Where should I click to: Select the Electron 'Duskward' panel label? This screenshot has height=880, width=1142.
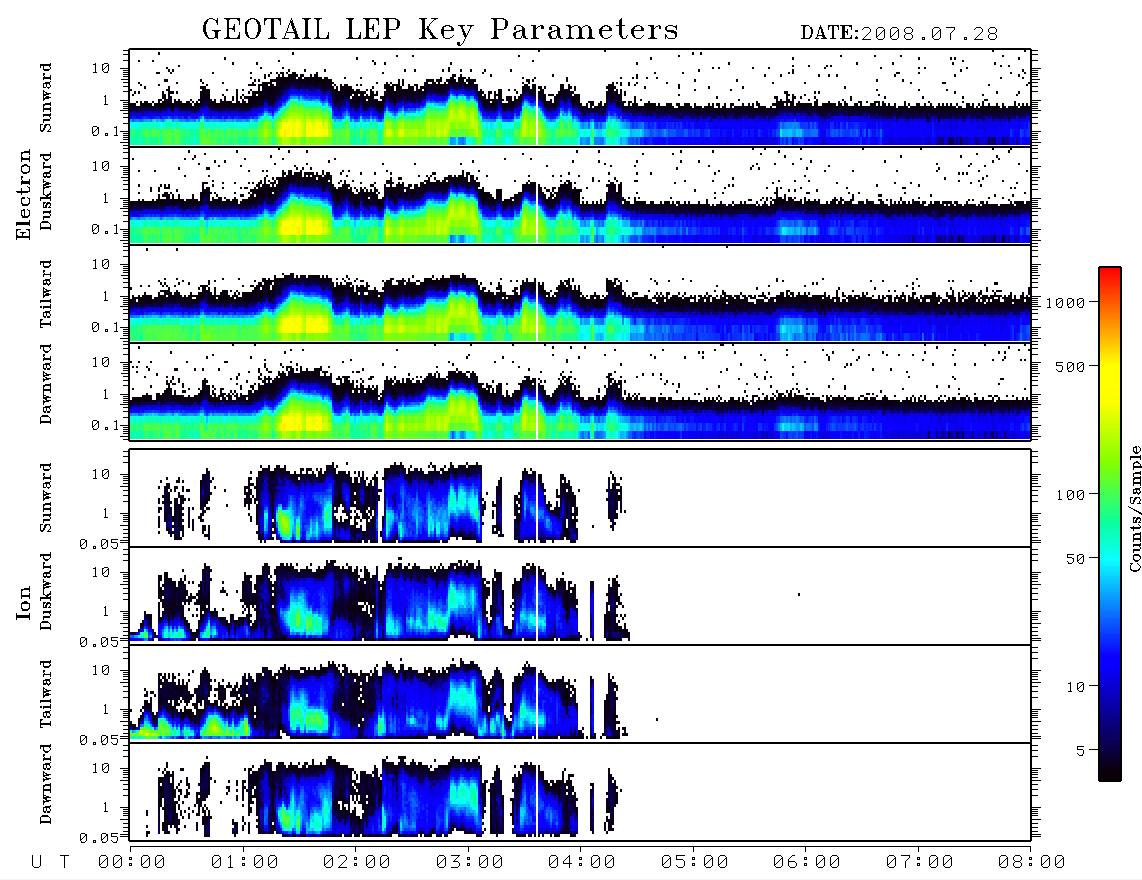46,191
